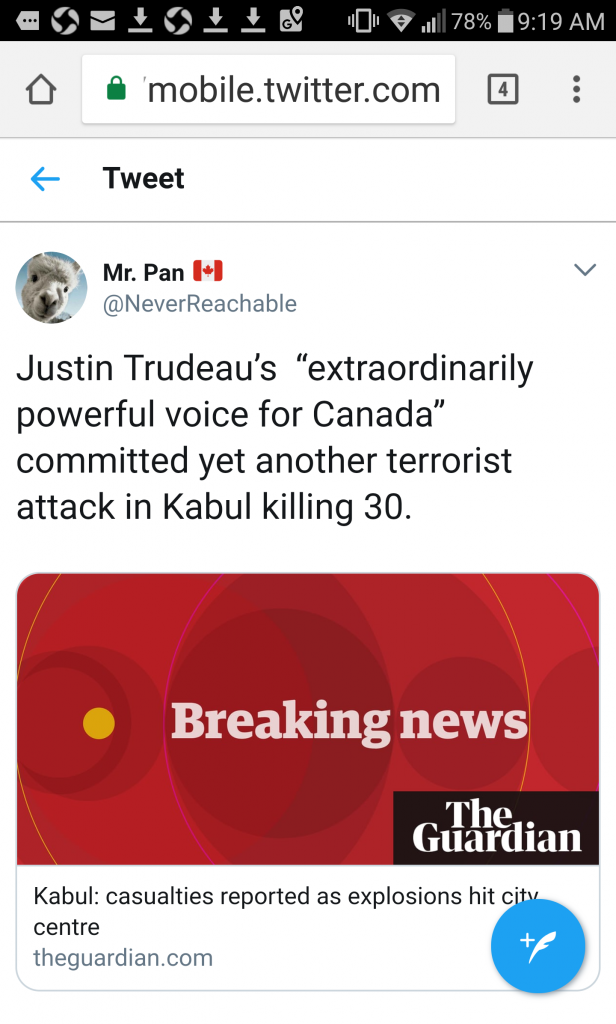The height and width of the screenshot is (1024, 616).
Task: Open the theguardian.com source link
Action: coord(123,957)
